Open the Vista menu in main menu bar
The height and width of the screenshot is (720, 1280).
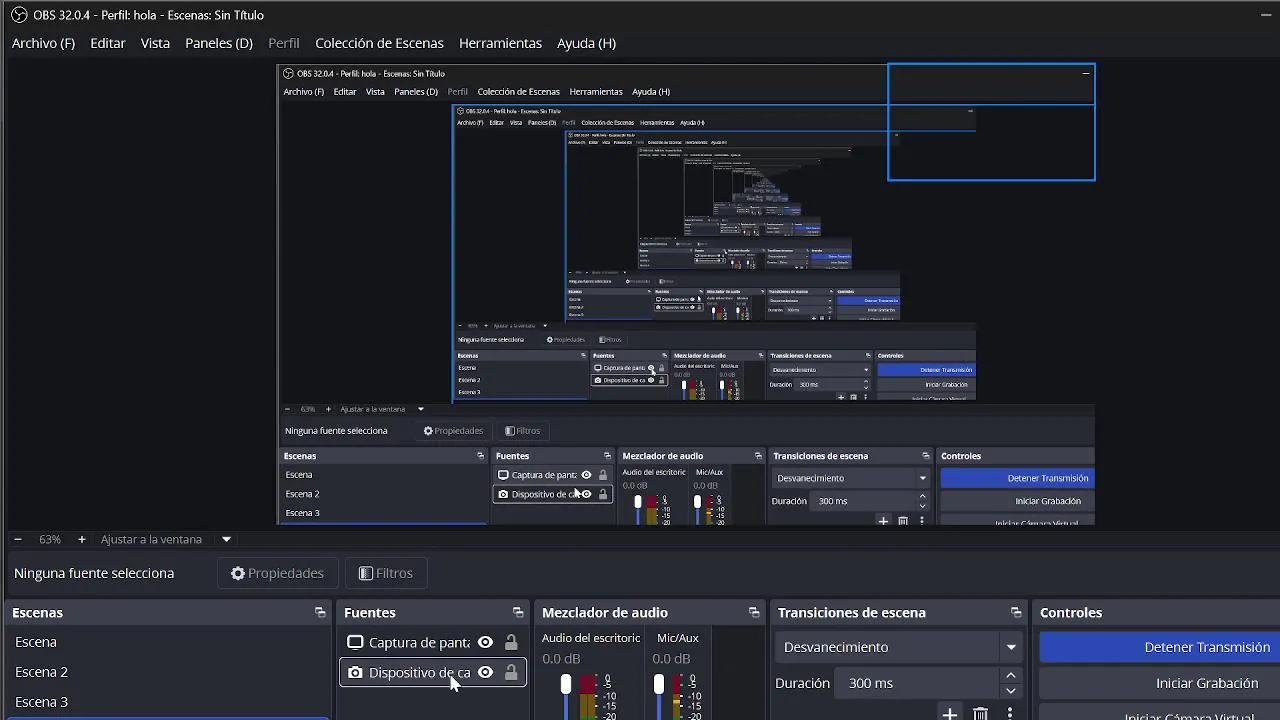[155, 43]
